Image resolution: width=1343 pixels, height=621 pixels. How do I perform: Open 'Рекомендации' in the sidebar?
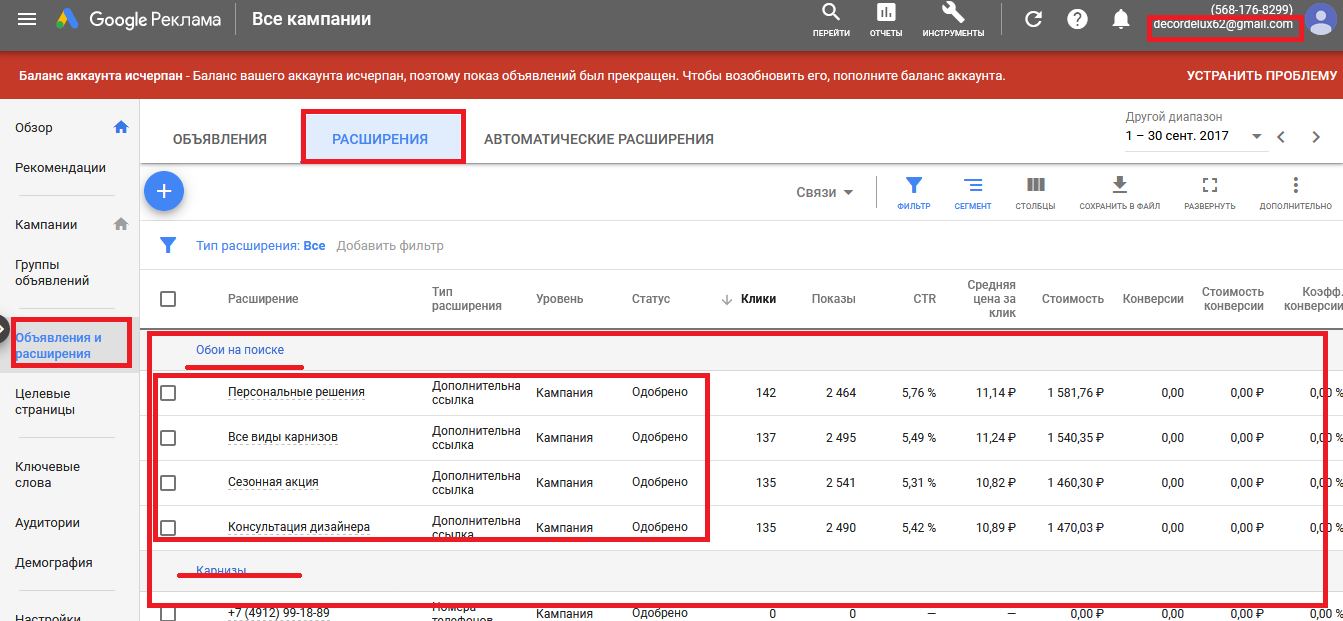point(60,167)
